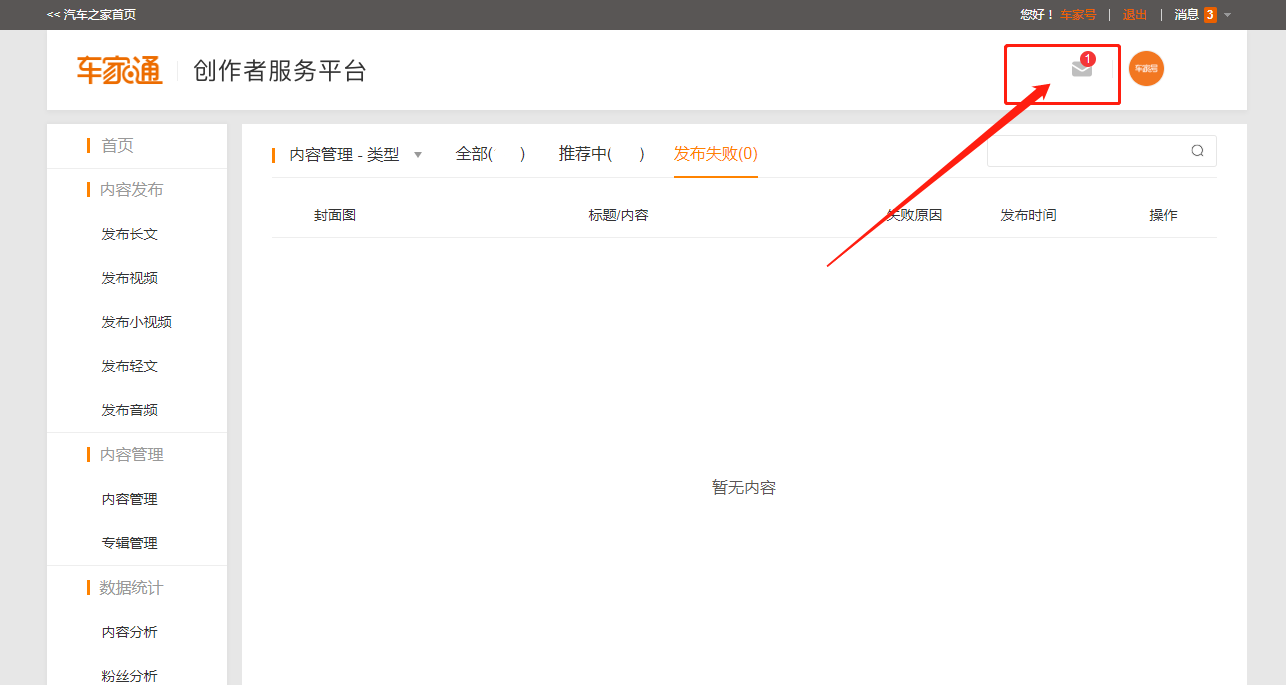Go to 内容分析 in the sidebar
This screenshot has height=685, width=1286.
129,632
